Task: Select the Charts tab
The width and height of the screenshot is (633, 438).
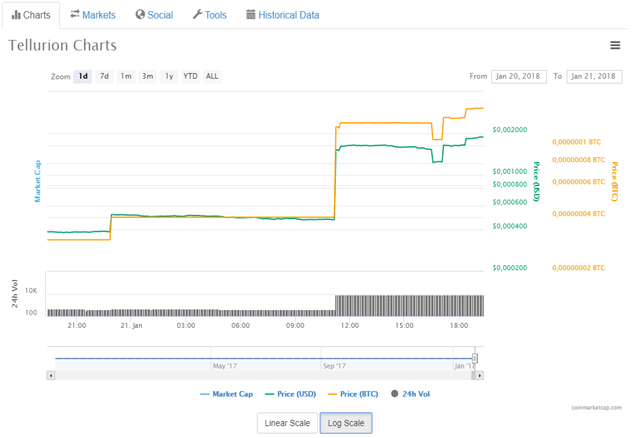Action: click(31, 15)
